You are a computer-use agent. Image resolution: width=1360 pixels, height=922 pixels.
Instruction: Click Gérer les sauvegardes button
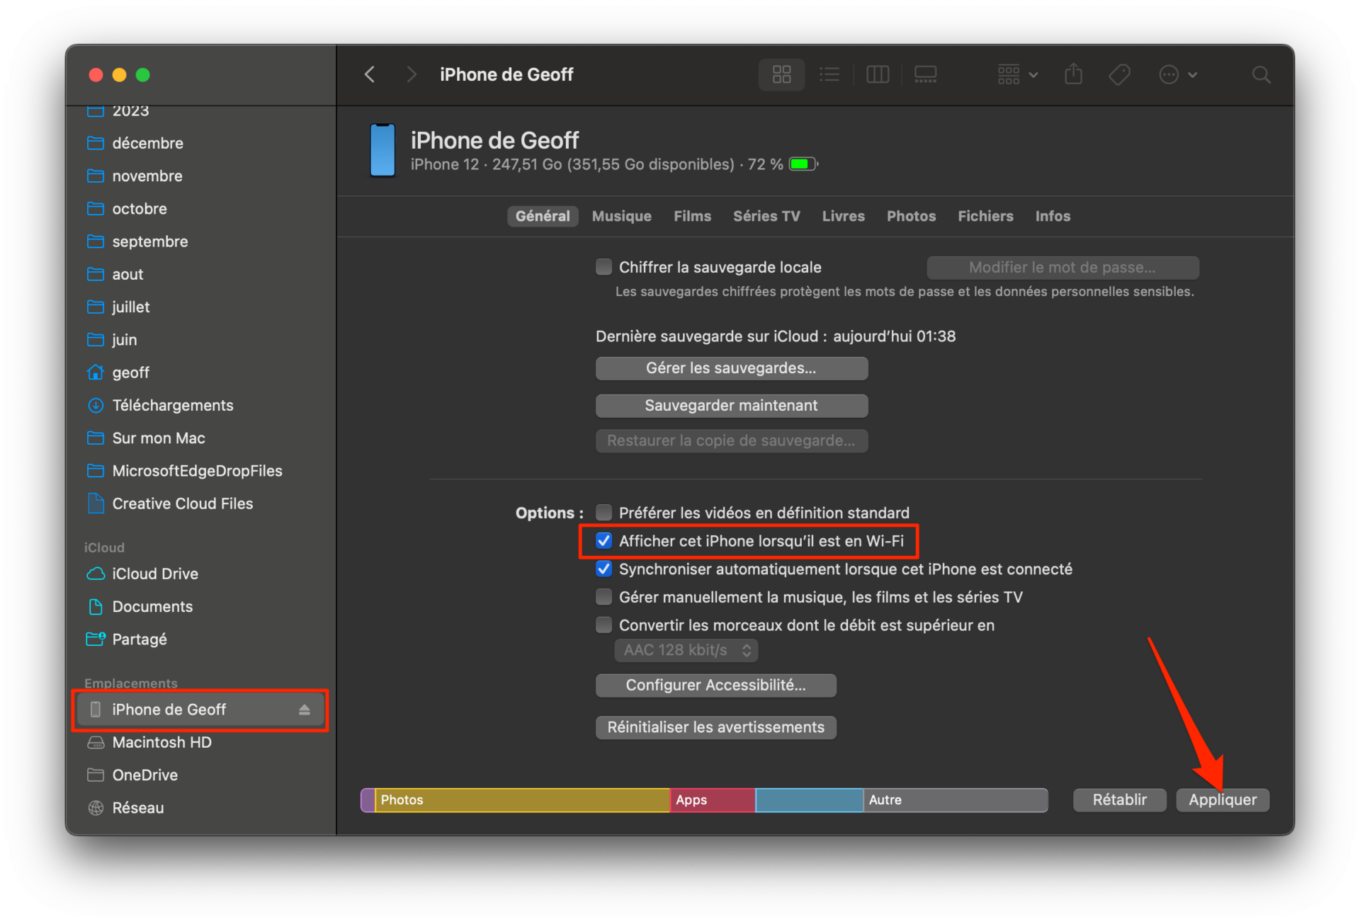tap(731, 368)
